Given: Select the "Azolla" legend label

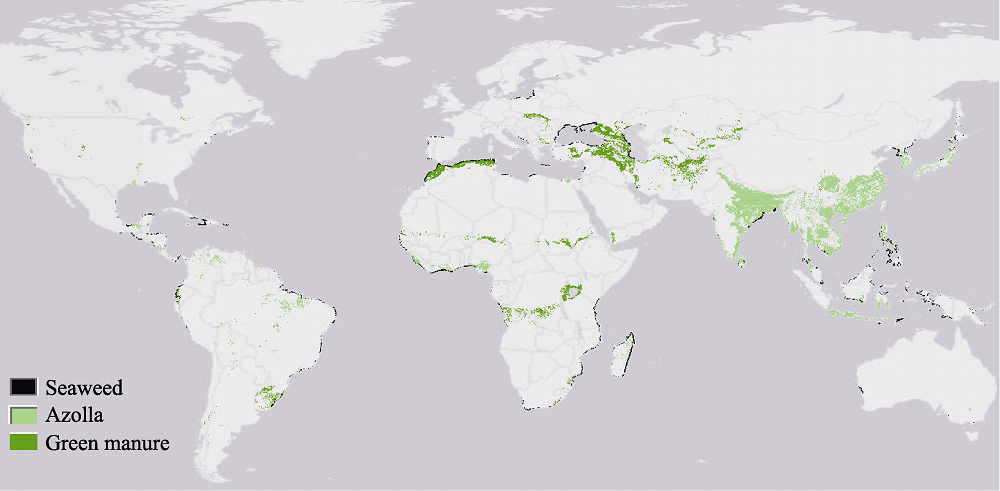Looking at the screenshot, I should [74, 415].
